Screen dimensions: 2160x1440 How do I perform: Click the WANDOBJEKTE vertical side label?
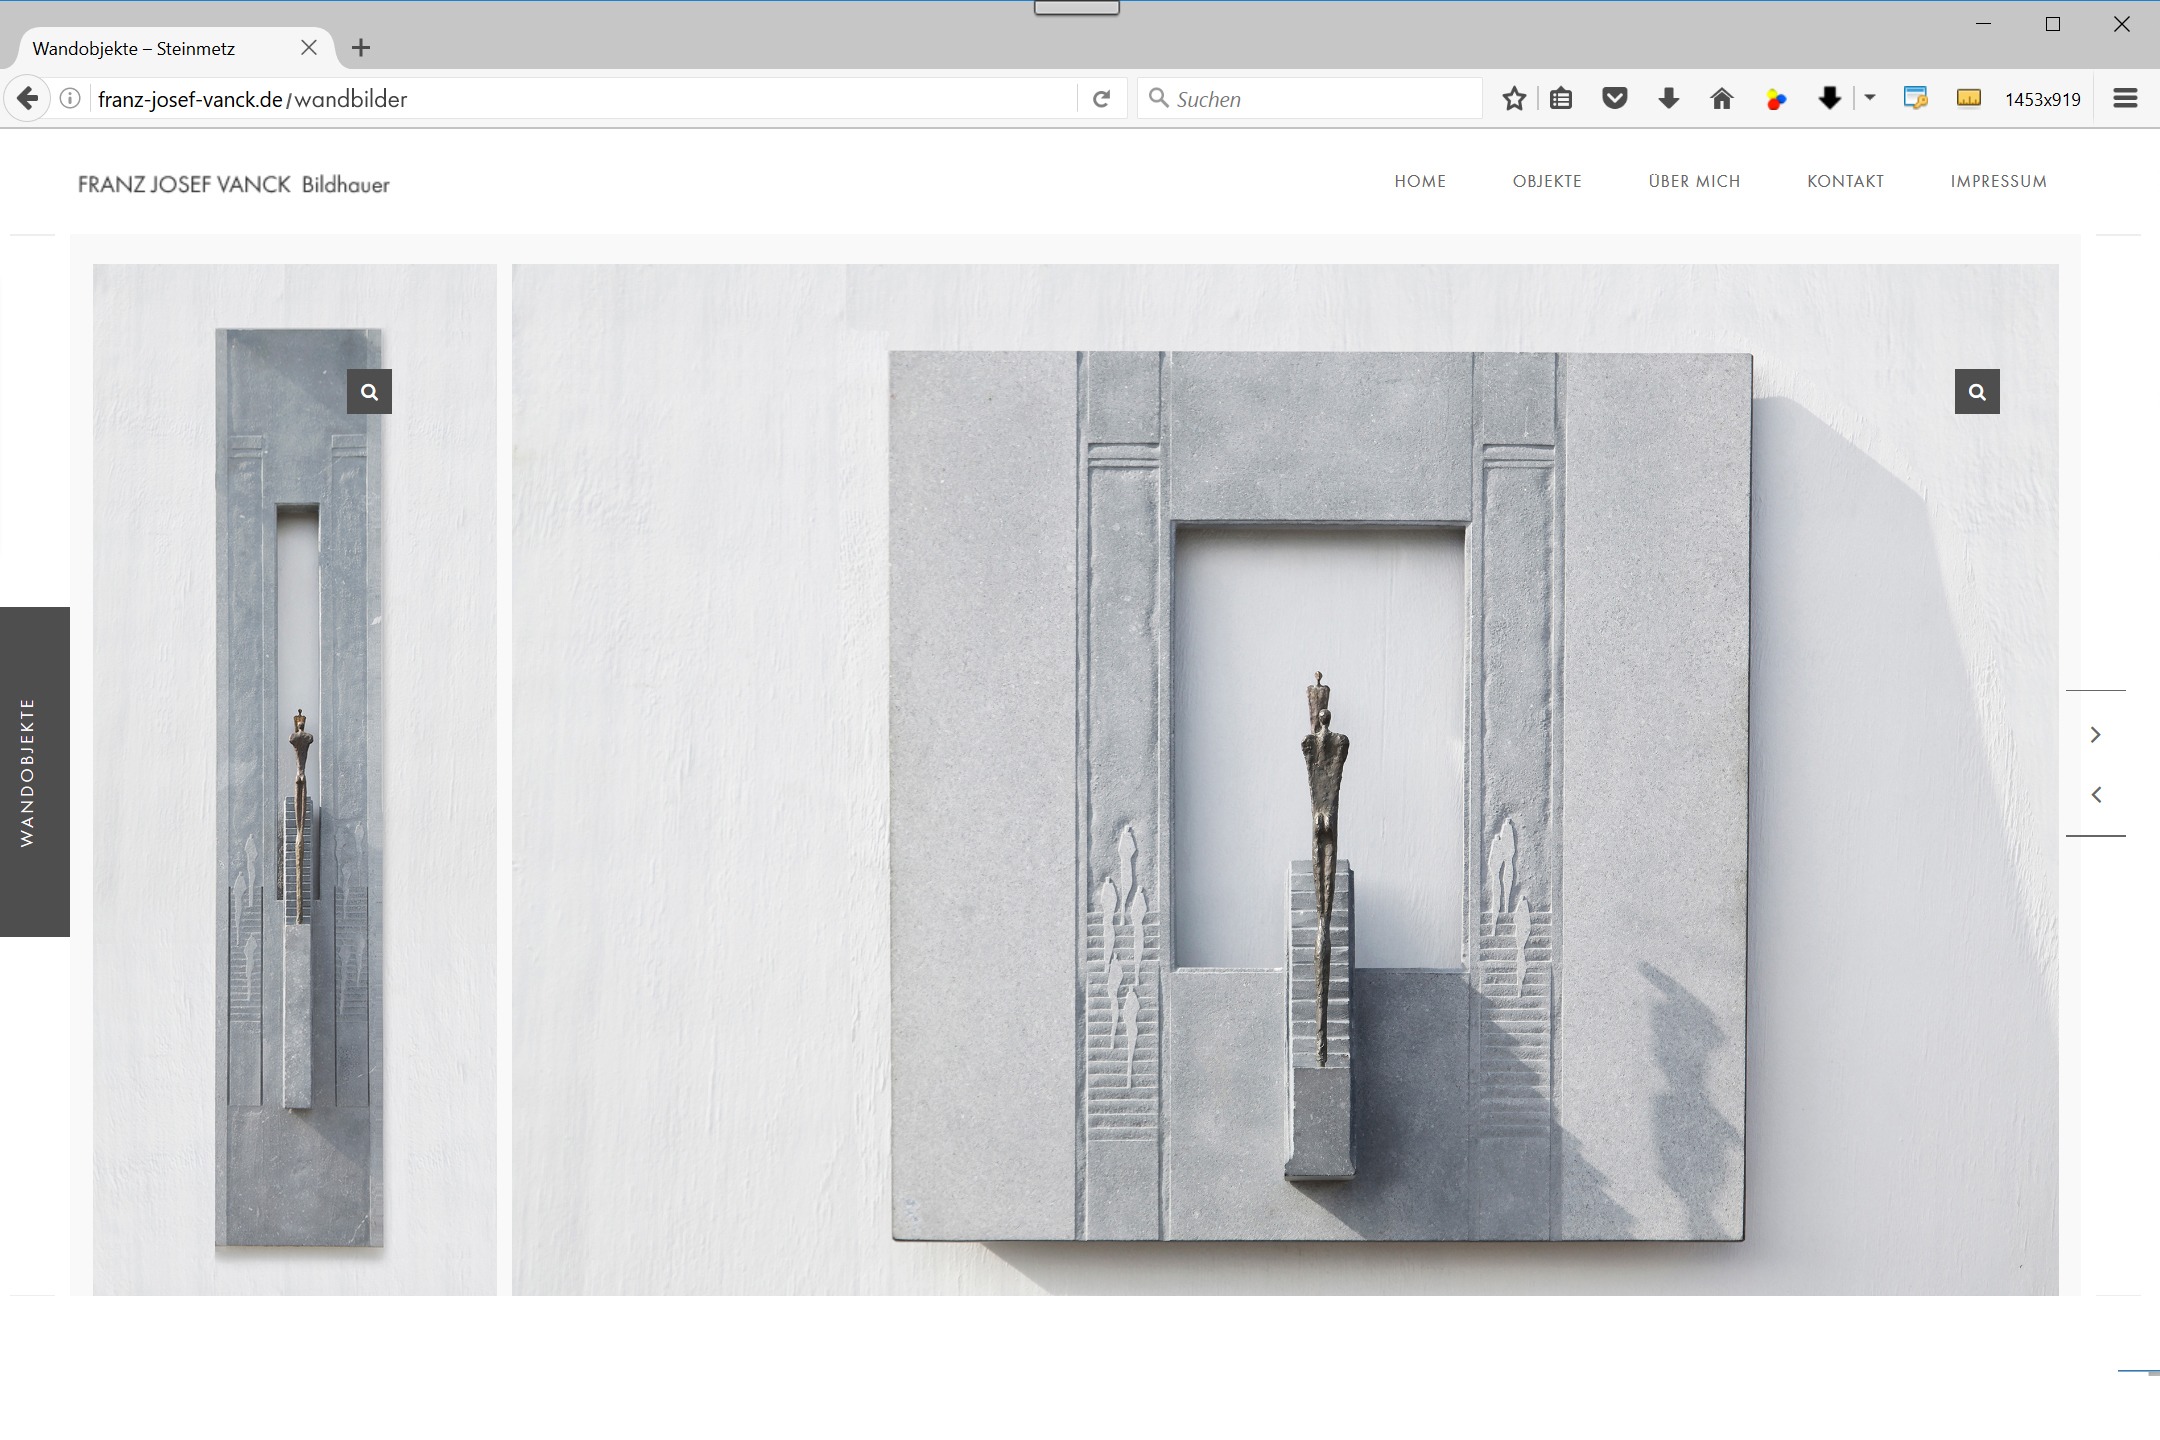pyautogui.click(x=34, y=771)
